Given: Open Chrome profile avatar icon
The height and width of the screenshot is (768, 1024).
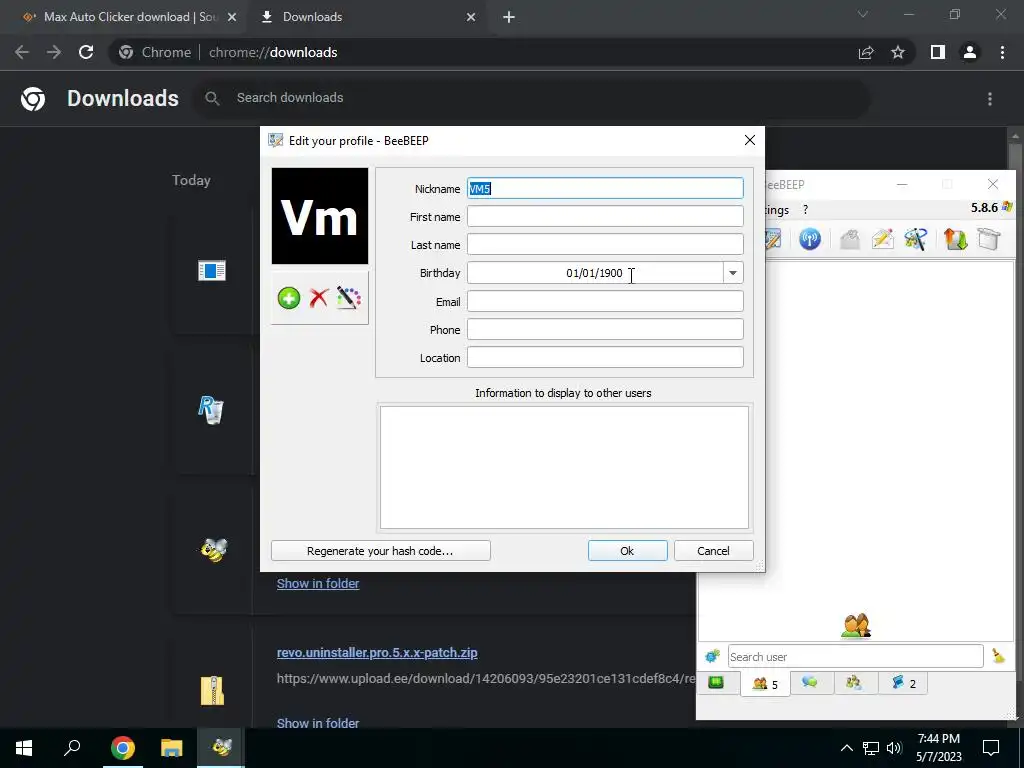Looking at the screenshot, I should [970, 52].
